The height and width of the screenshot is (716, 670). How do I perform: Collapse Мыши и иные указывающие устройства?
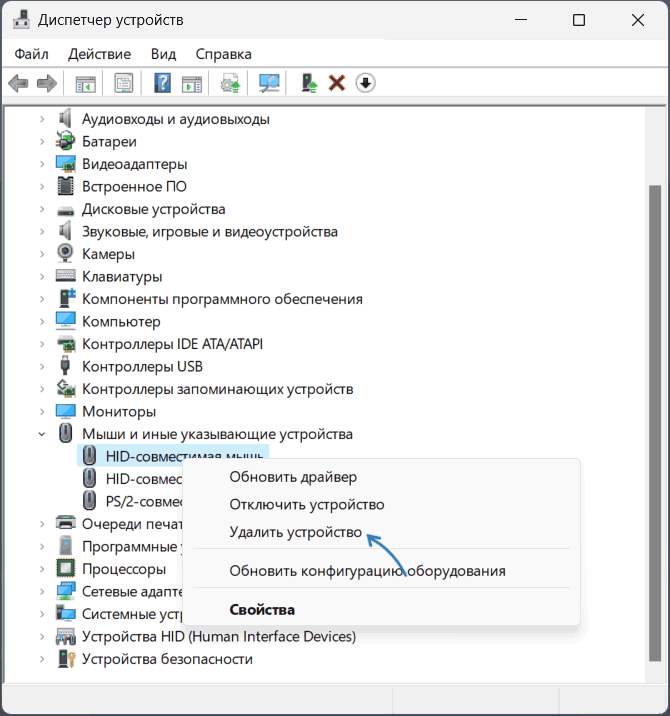tap(42, 434)
